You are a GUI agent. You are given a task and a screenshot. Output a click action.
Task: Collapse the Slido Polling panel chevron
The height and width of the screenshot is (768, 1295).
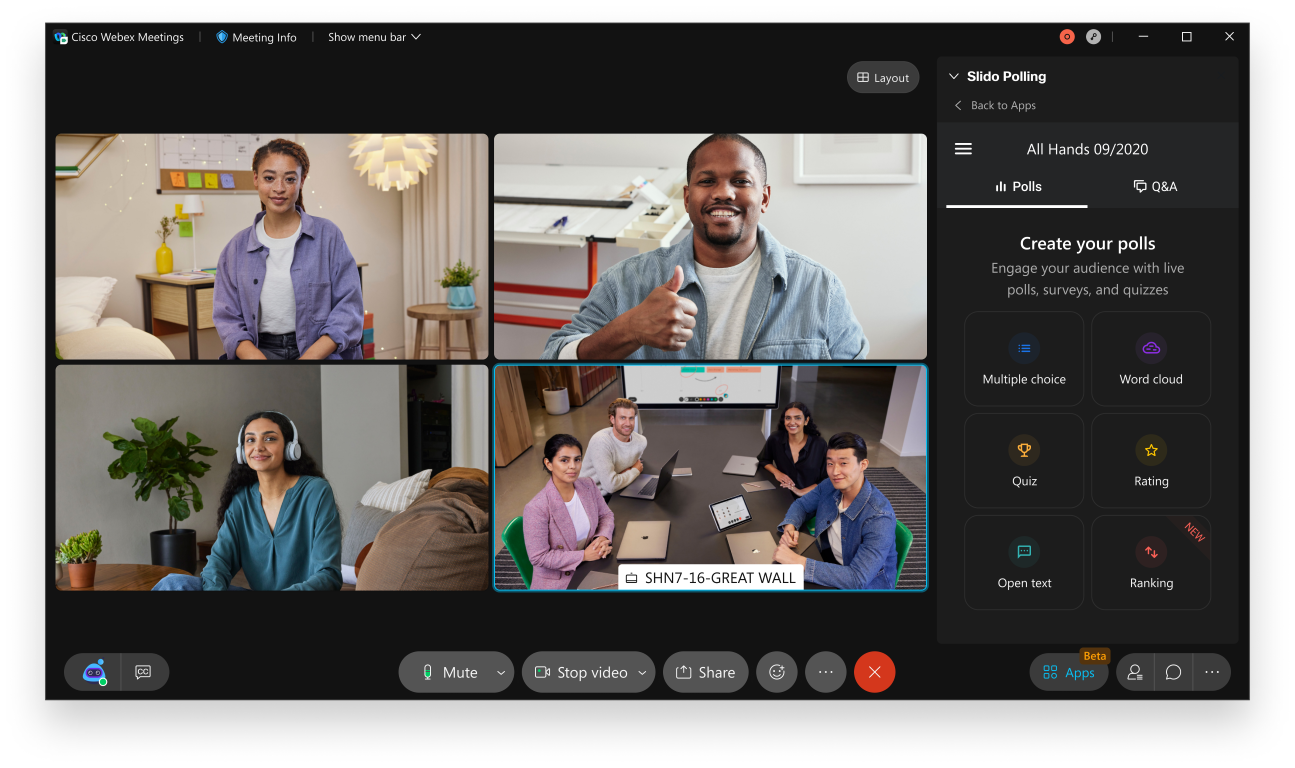point(954,76)
